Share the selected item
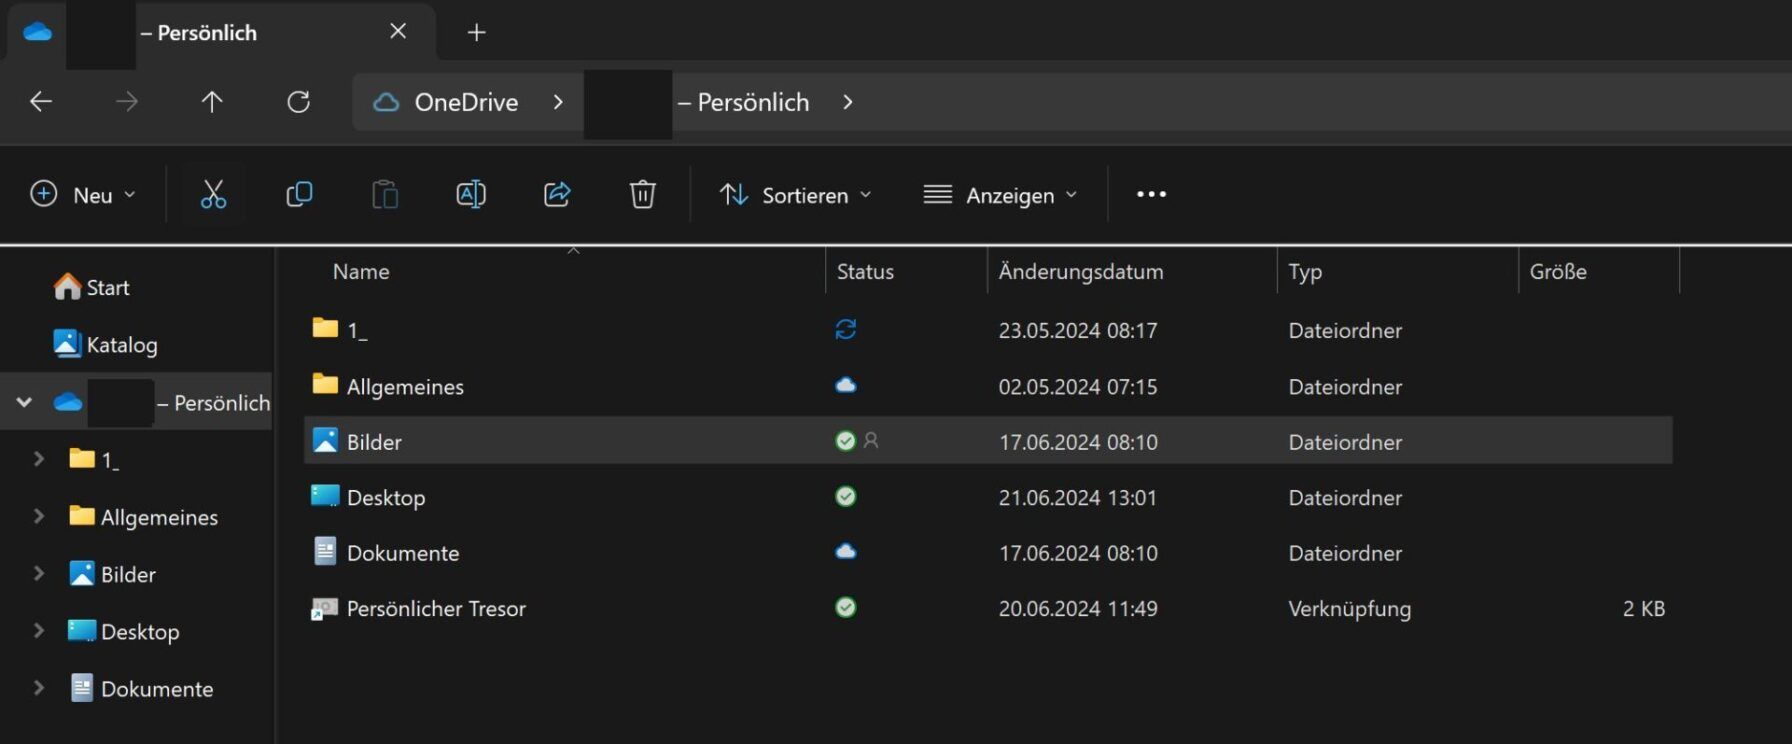The image size is (1792, 744). coord(557,194)
